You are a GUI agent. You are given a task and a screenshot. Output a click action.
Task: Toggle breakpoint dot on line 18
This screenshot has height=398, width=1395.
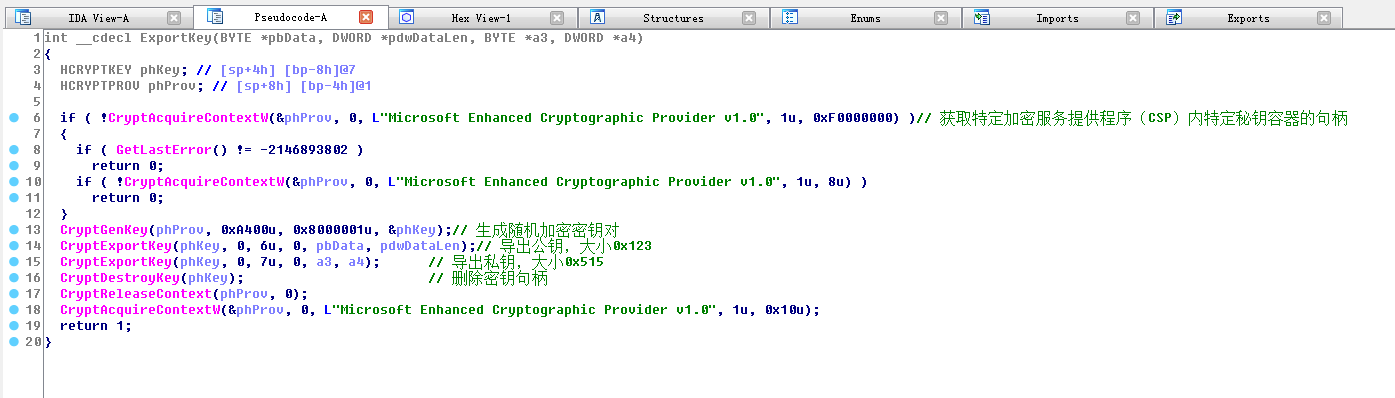[13, 310]
